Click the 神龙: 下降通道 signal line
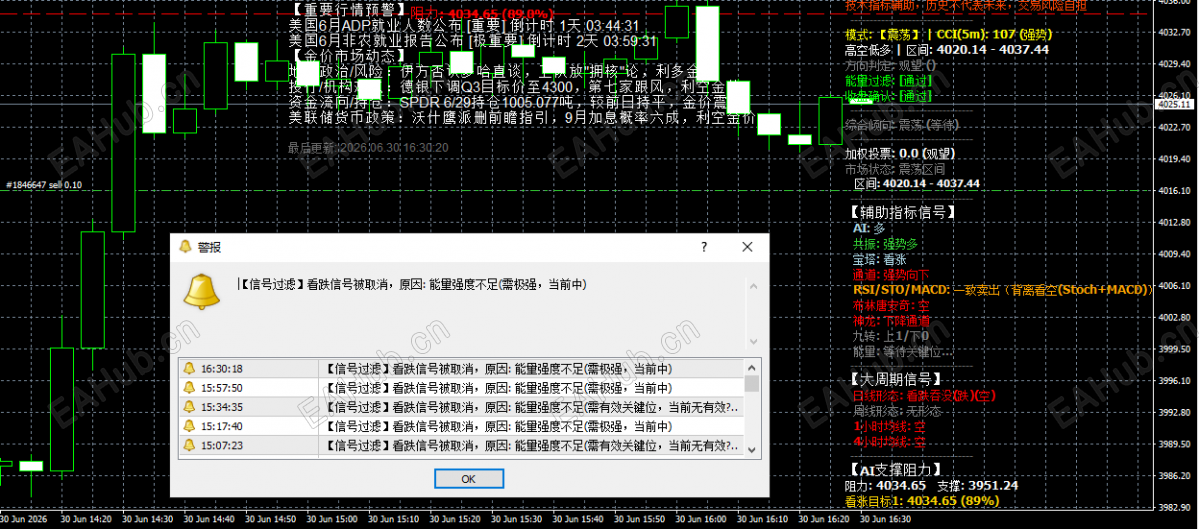The height and width of the screenshot is (529, 1199). click(x=891, y=321)
